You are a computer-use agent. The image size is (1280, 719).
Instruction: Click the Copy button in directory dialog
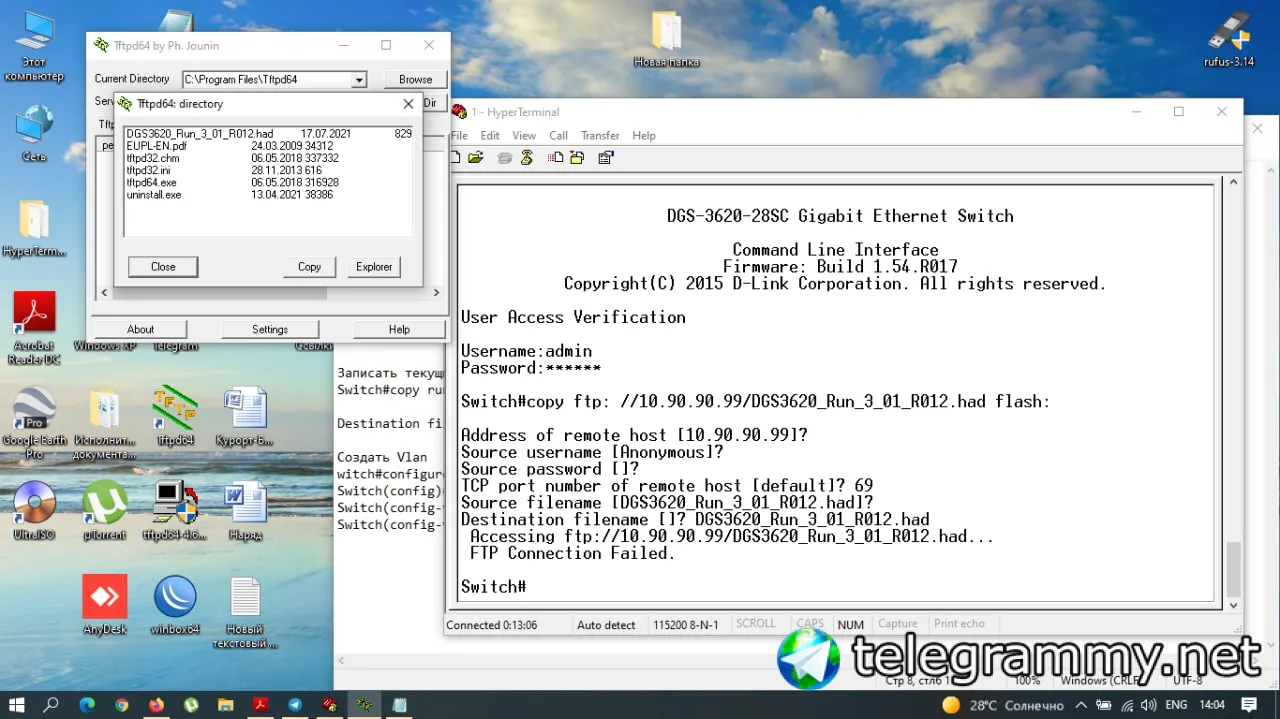coord(309,267)
